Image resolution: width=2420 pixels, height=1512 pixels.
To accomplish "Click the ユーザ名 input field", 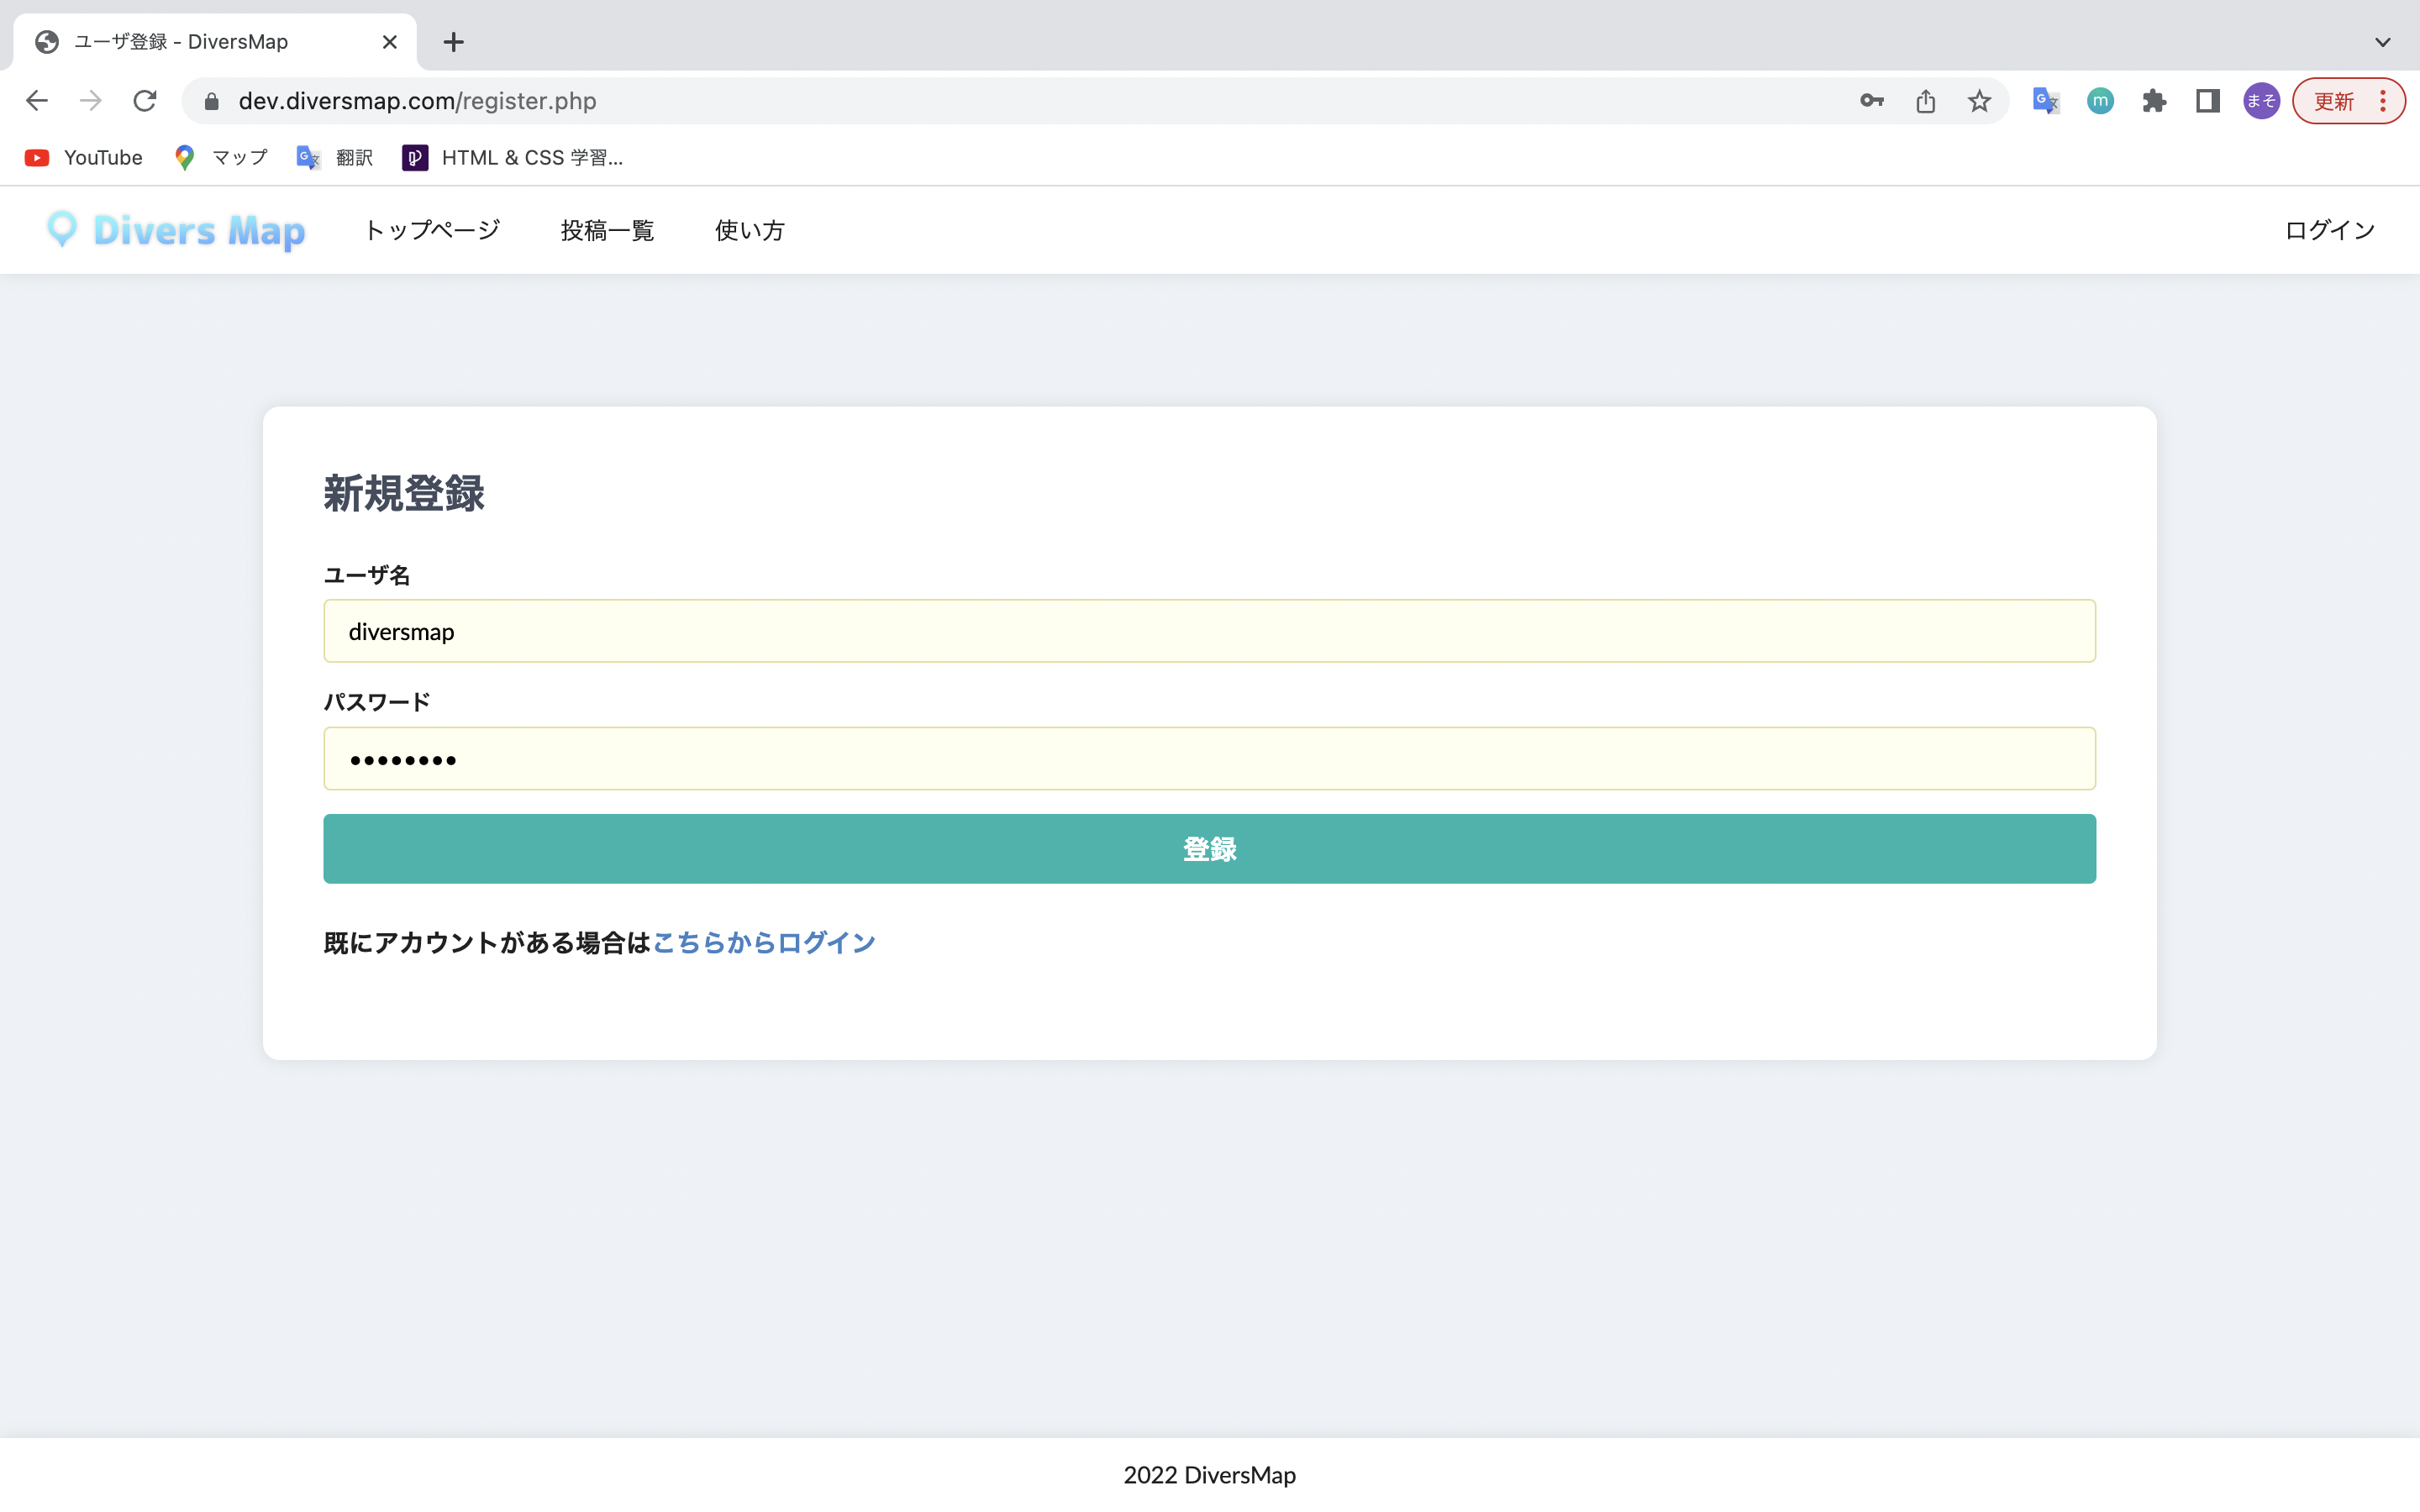I will pos(1209,631).
